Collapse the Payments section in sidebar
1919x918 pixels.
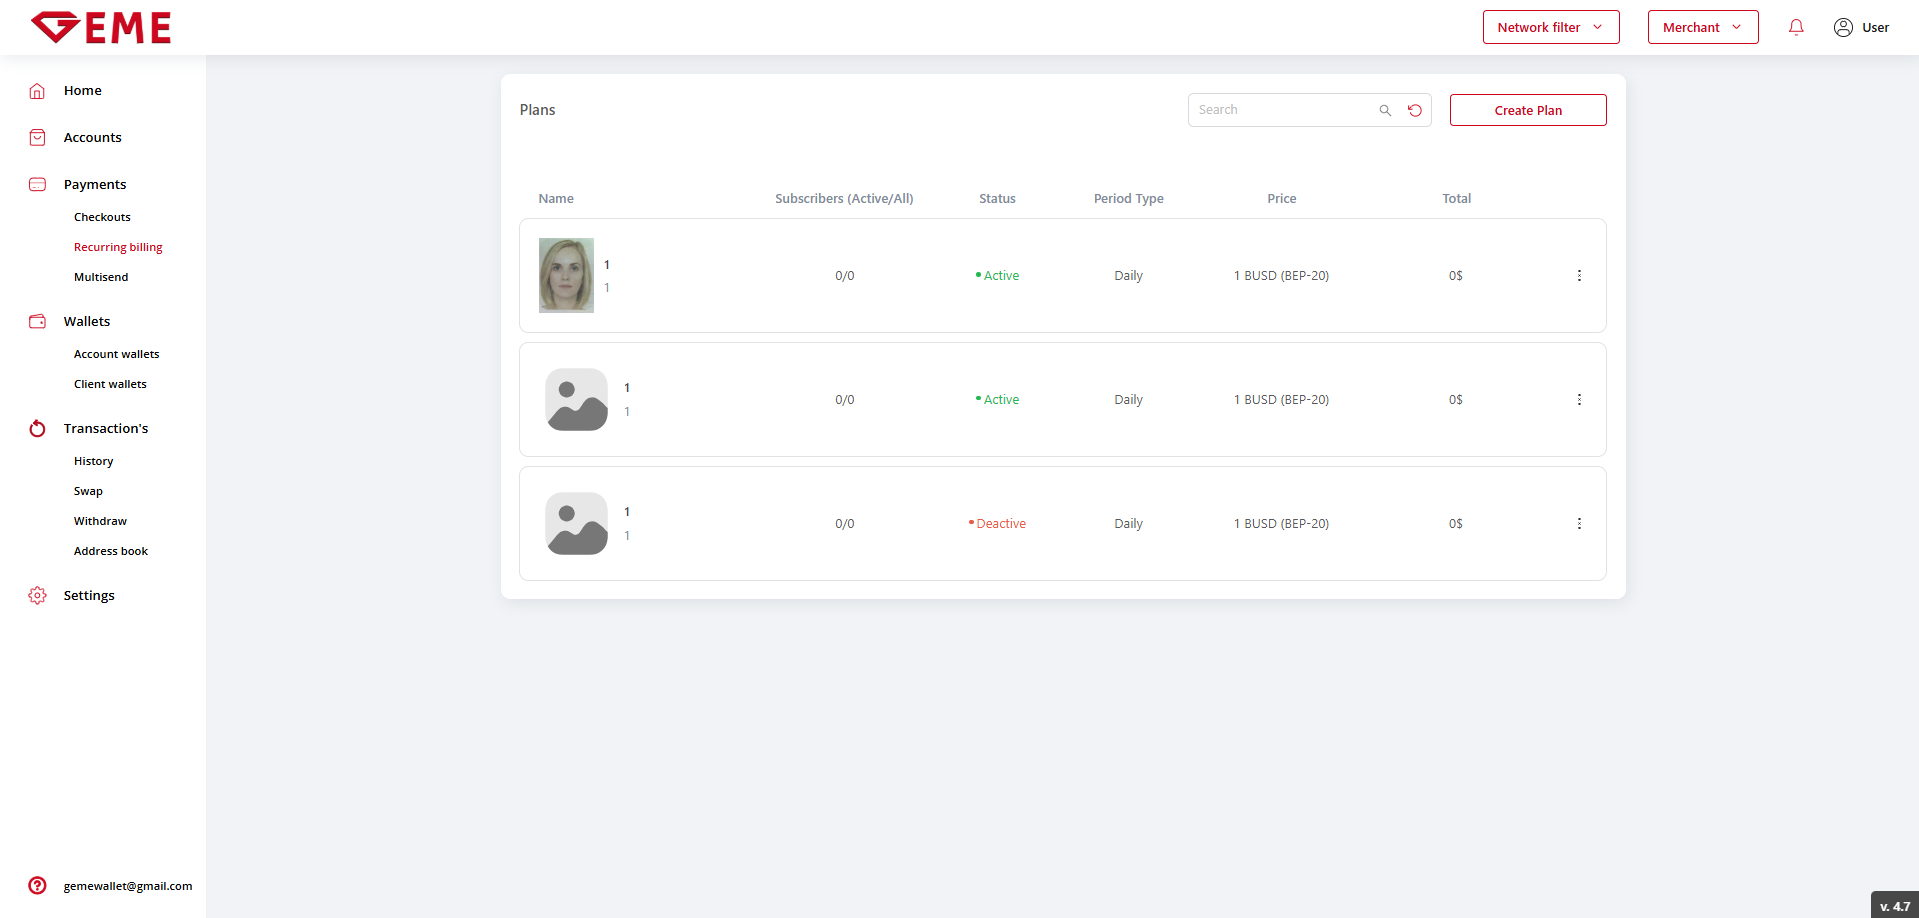coord(95,185)
